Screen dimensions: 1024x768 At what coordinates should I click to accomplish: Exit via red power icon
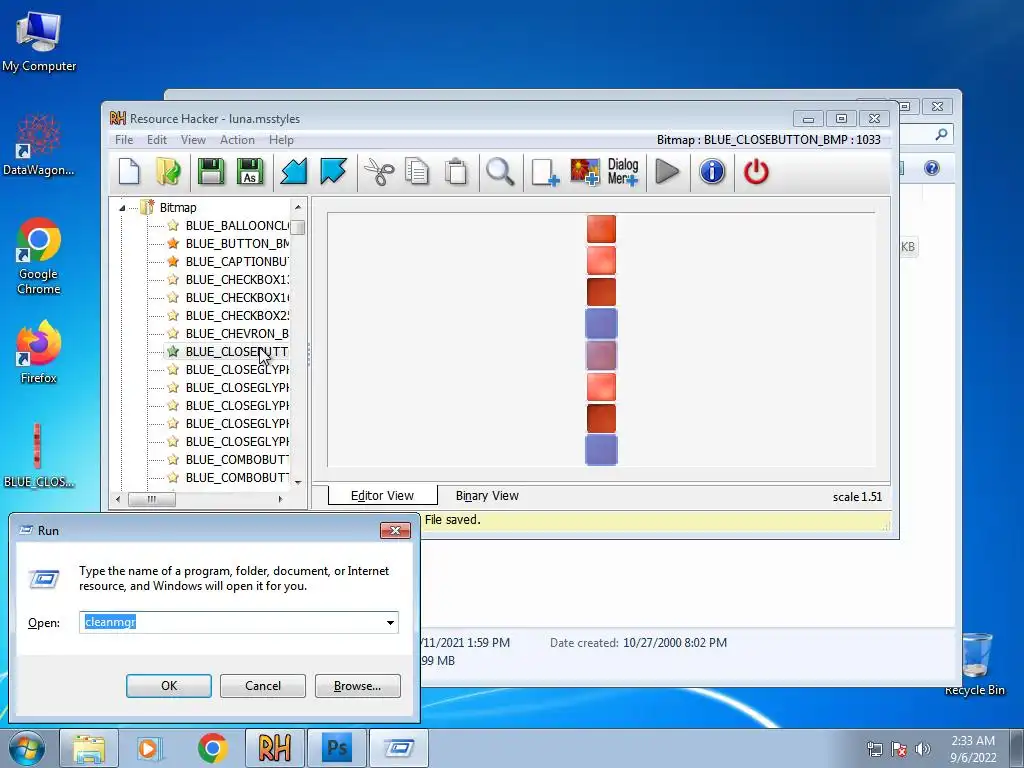756,172
